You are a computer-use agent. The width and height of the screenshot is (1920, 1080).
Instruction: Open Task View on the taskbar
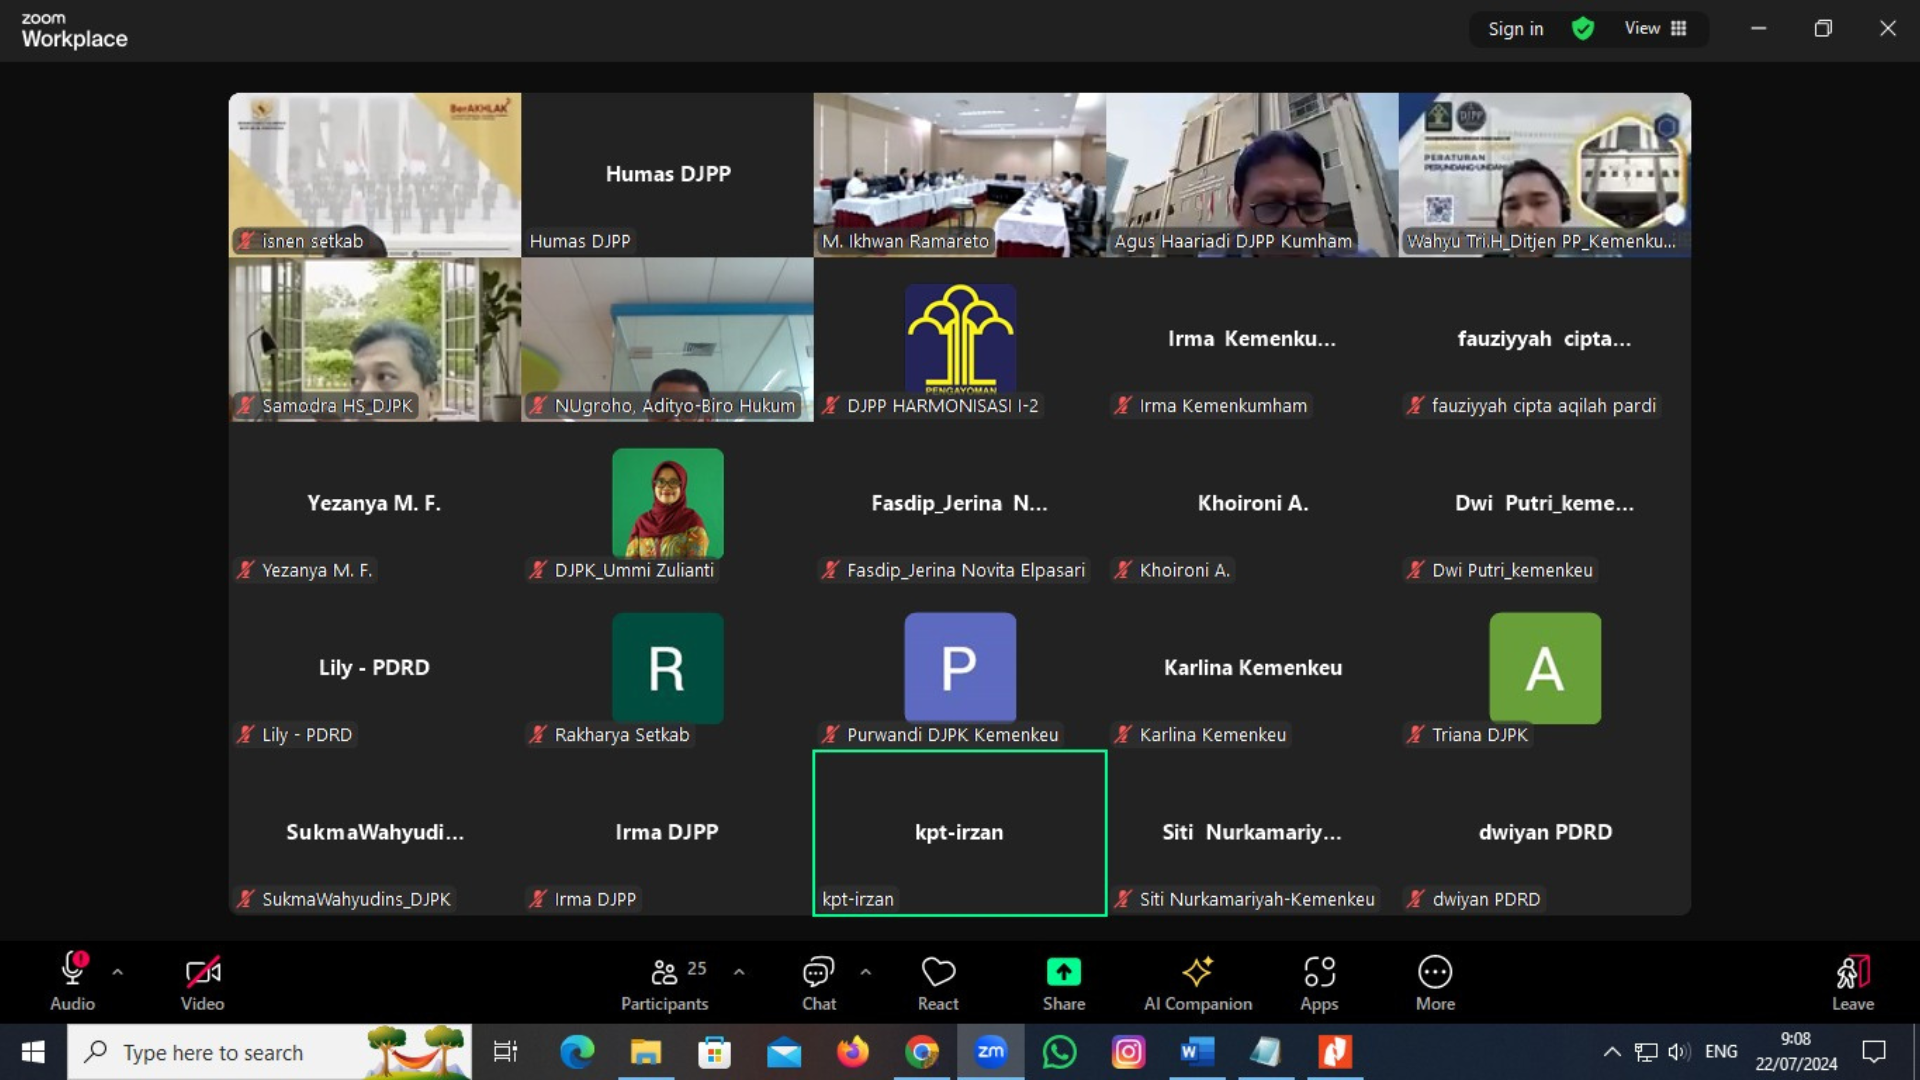(x=506, y=1052)
